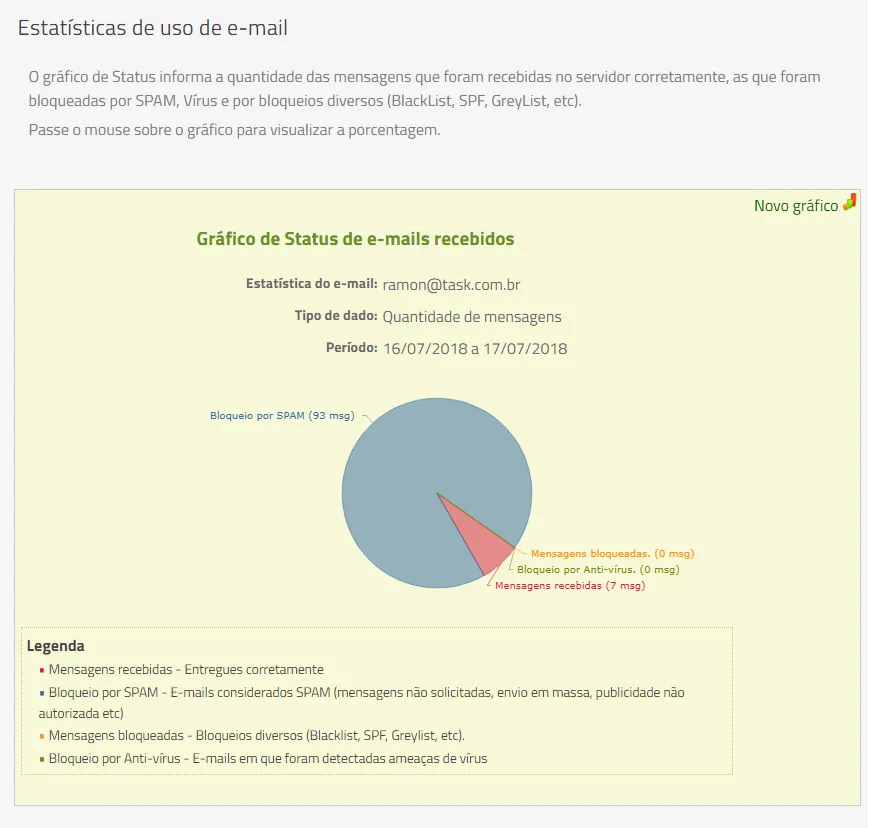Click the blue legend marker for Bloqueio por SPAM
This screenshot has height=828, width=869.
click(x=42, y=694)
